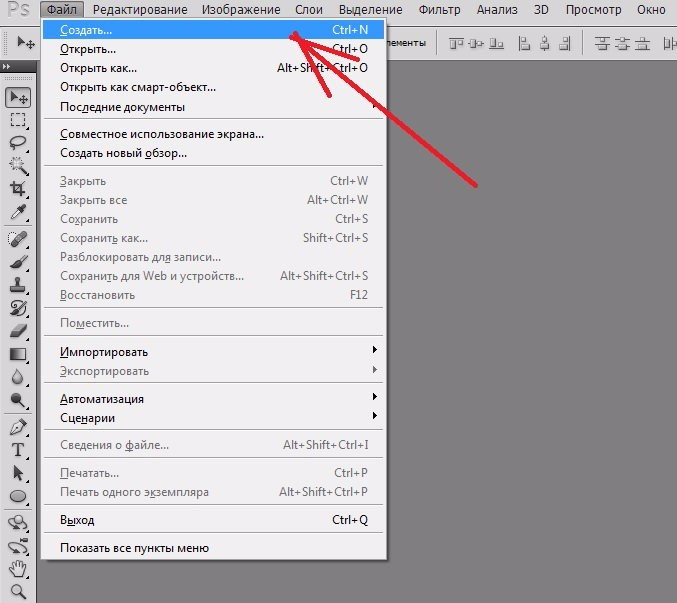Open the Слои menu

309,9
